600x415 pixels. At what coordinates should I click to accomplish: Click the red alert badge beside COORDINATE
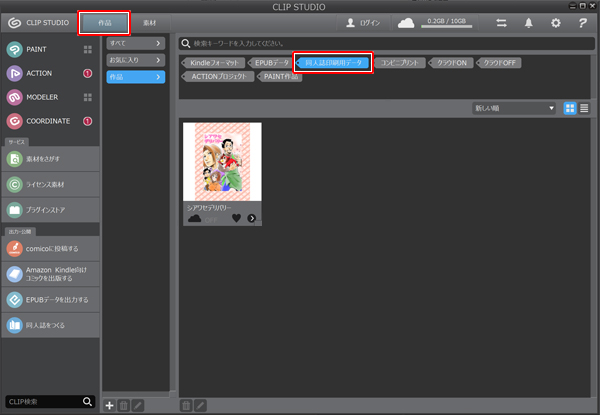pos(88,121)
